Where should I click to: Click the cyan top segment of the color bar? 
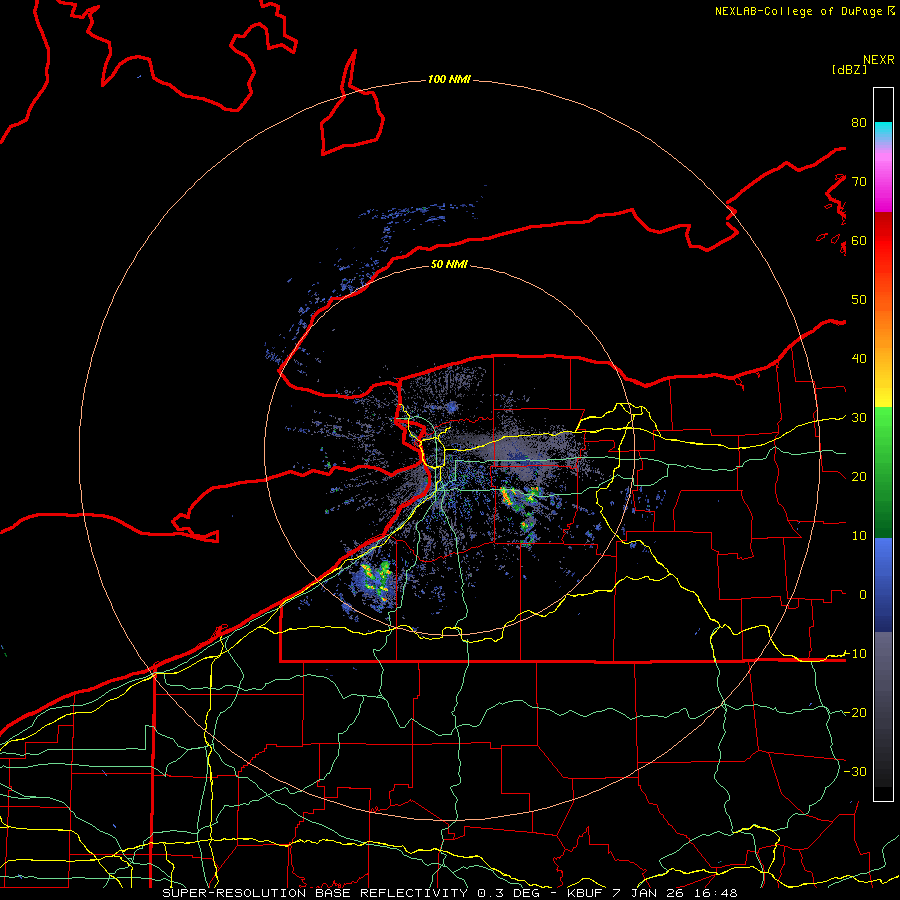pos(883,131)
